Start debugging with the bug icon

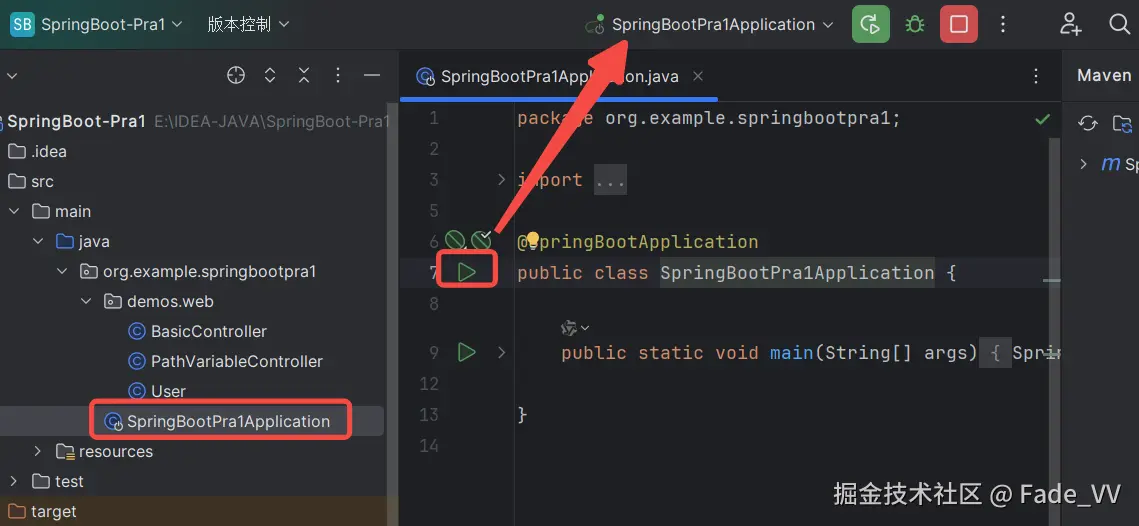(x=915, y=24)
